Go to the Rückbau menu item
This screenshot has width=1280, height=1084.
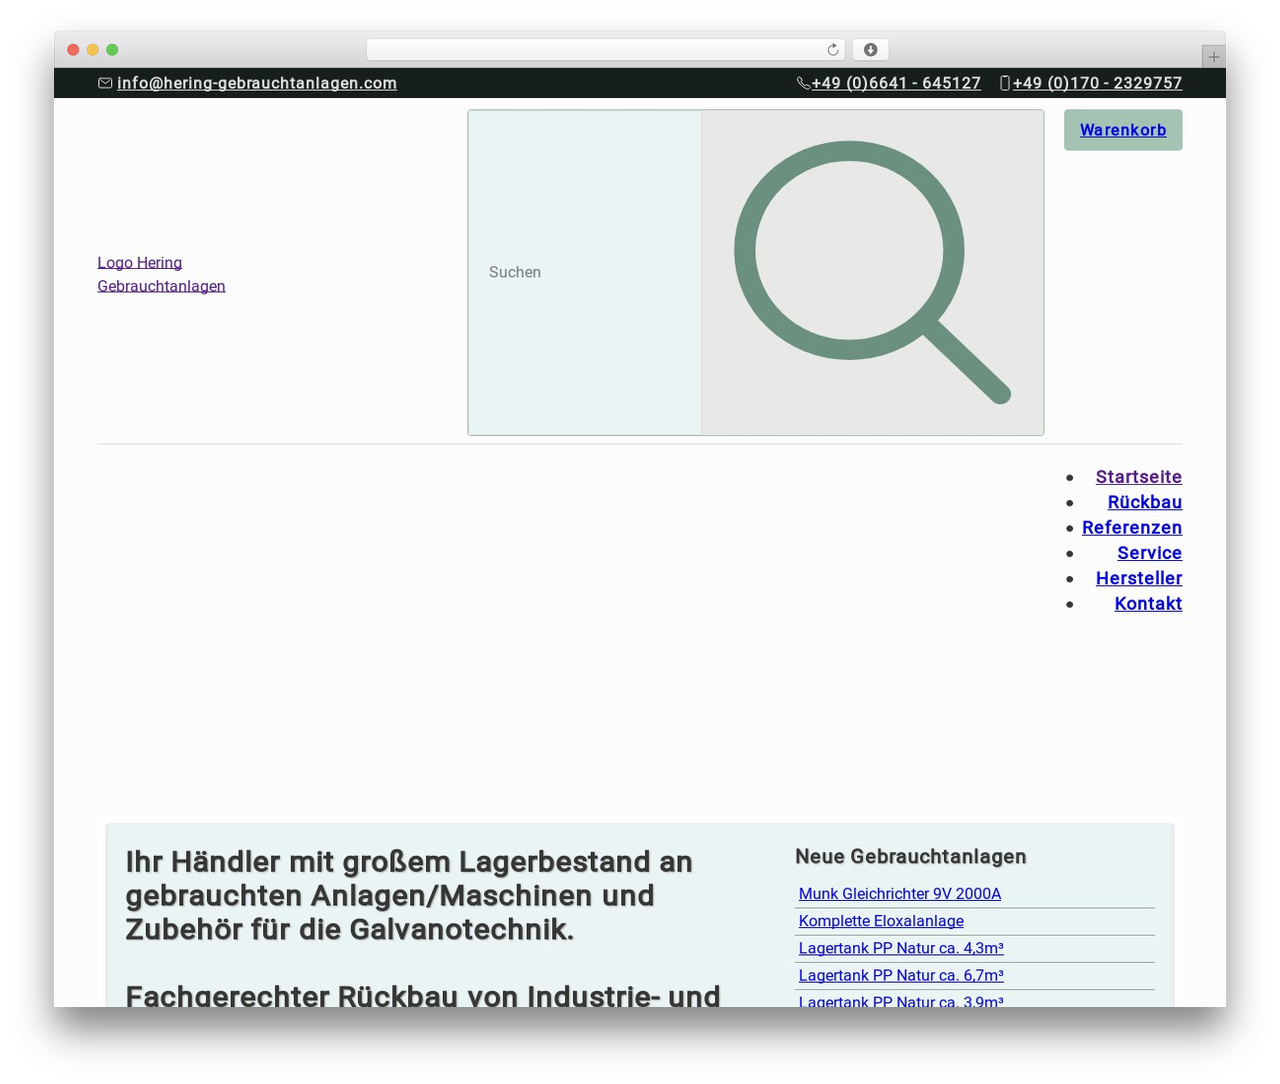(1145, 502)
